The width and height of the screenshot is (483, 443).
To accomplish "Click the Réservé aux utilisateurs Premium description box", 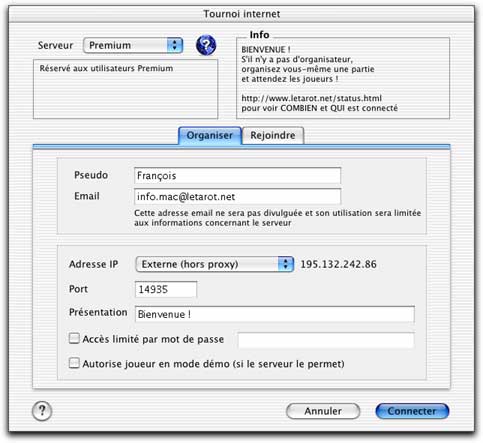I will 126,89.
